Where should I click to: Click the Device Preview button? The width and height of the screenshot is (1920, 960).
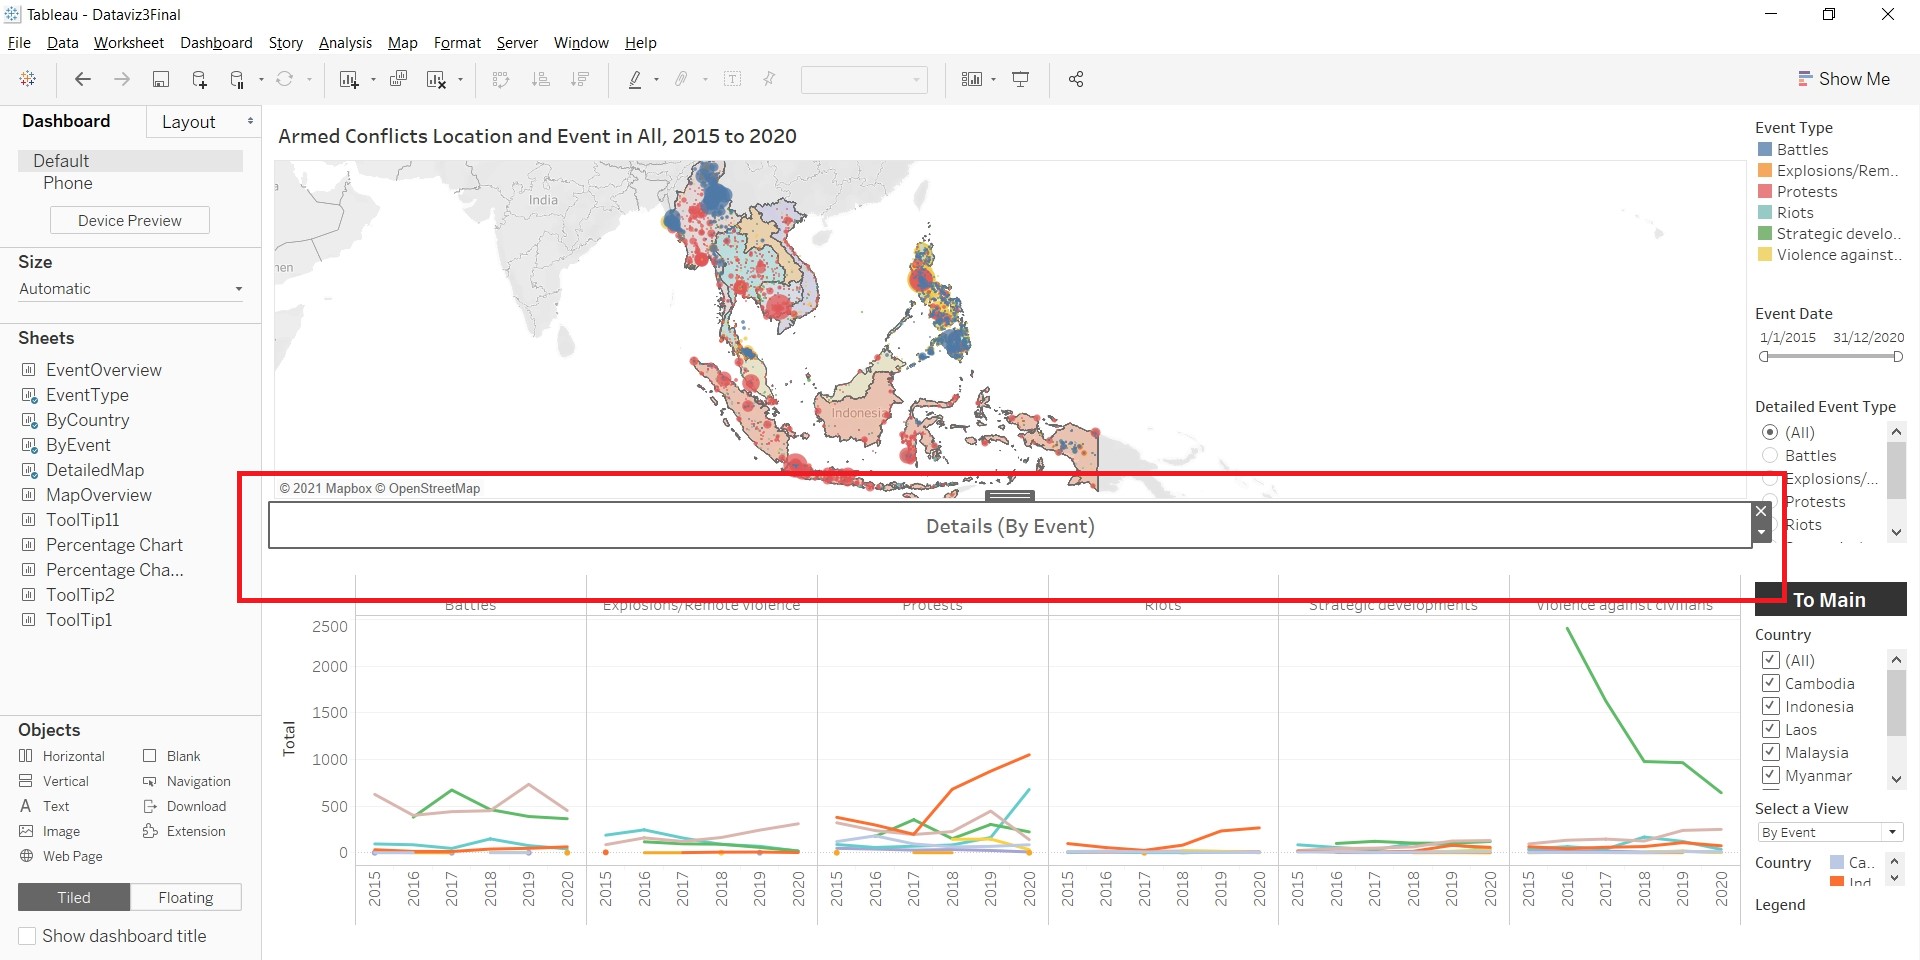point(130,221)
